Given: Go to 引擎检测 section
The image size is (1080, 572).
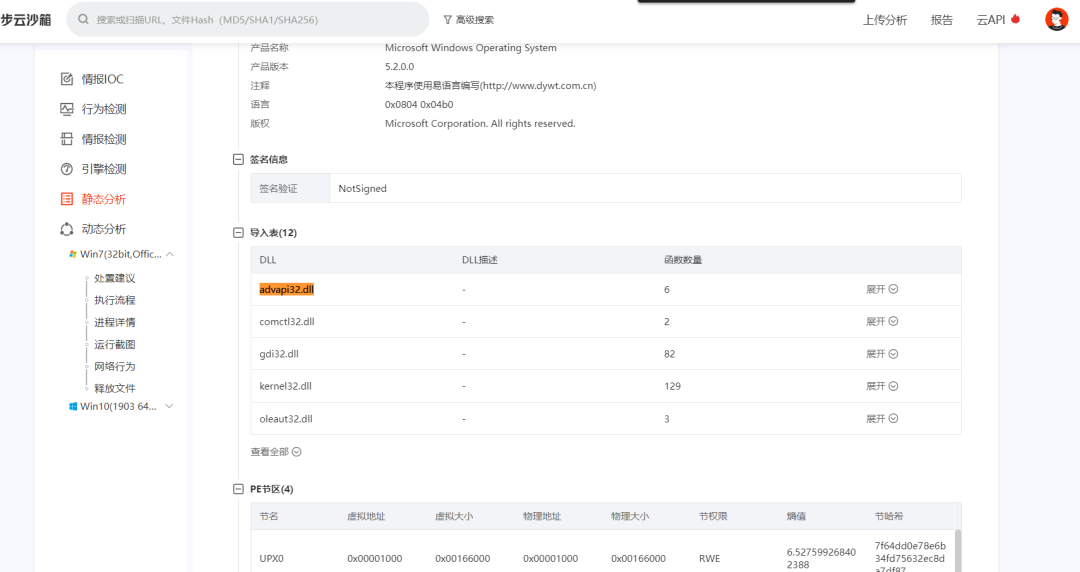Looking at the screenshot, I should click(x=104, y=169).
